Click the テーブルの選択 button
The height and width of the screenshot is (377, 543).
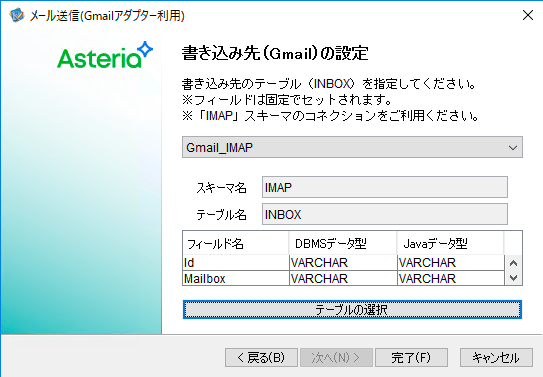(352, 309)
